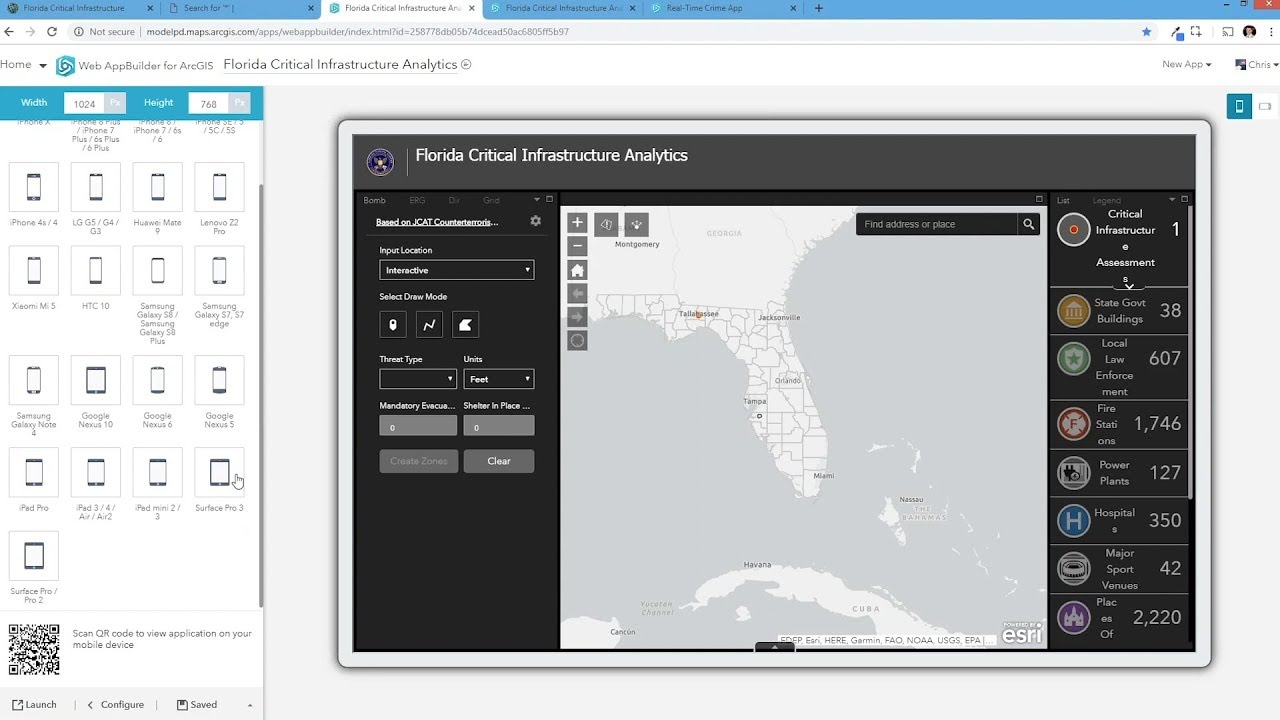Click the Find address or place field
Viewport: 1280px width, 720px height.
(937, 224)
